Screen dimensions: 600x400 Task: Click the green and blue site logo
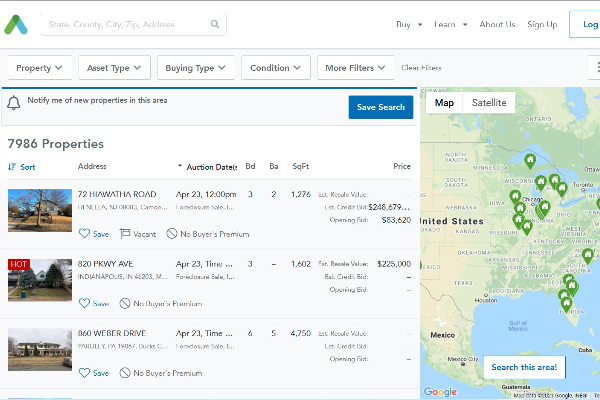(16, 25)
